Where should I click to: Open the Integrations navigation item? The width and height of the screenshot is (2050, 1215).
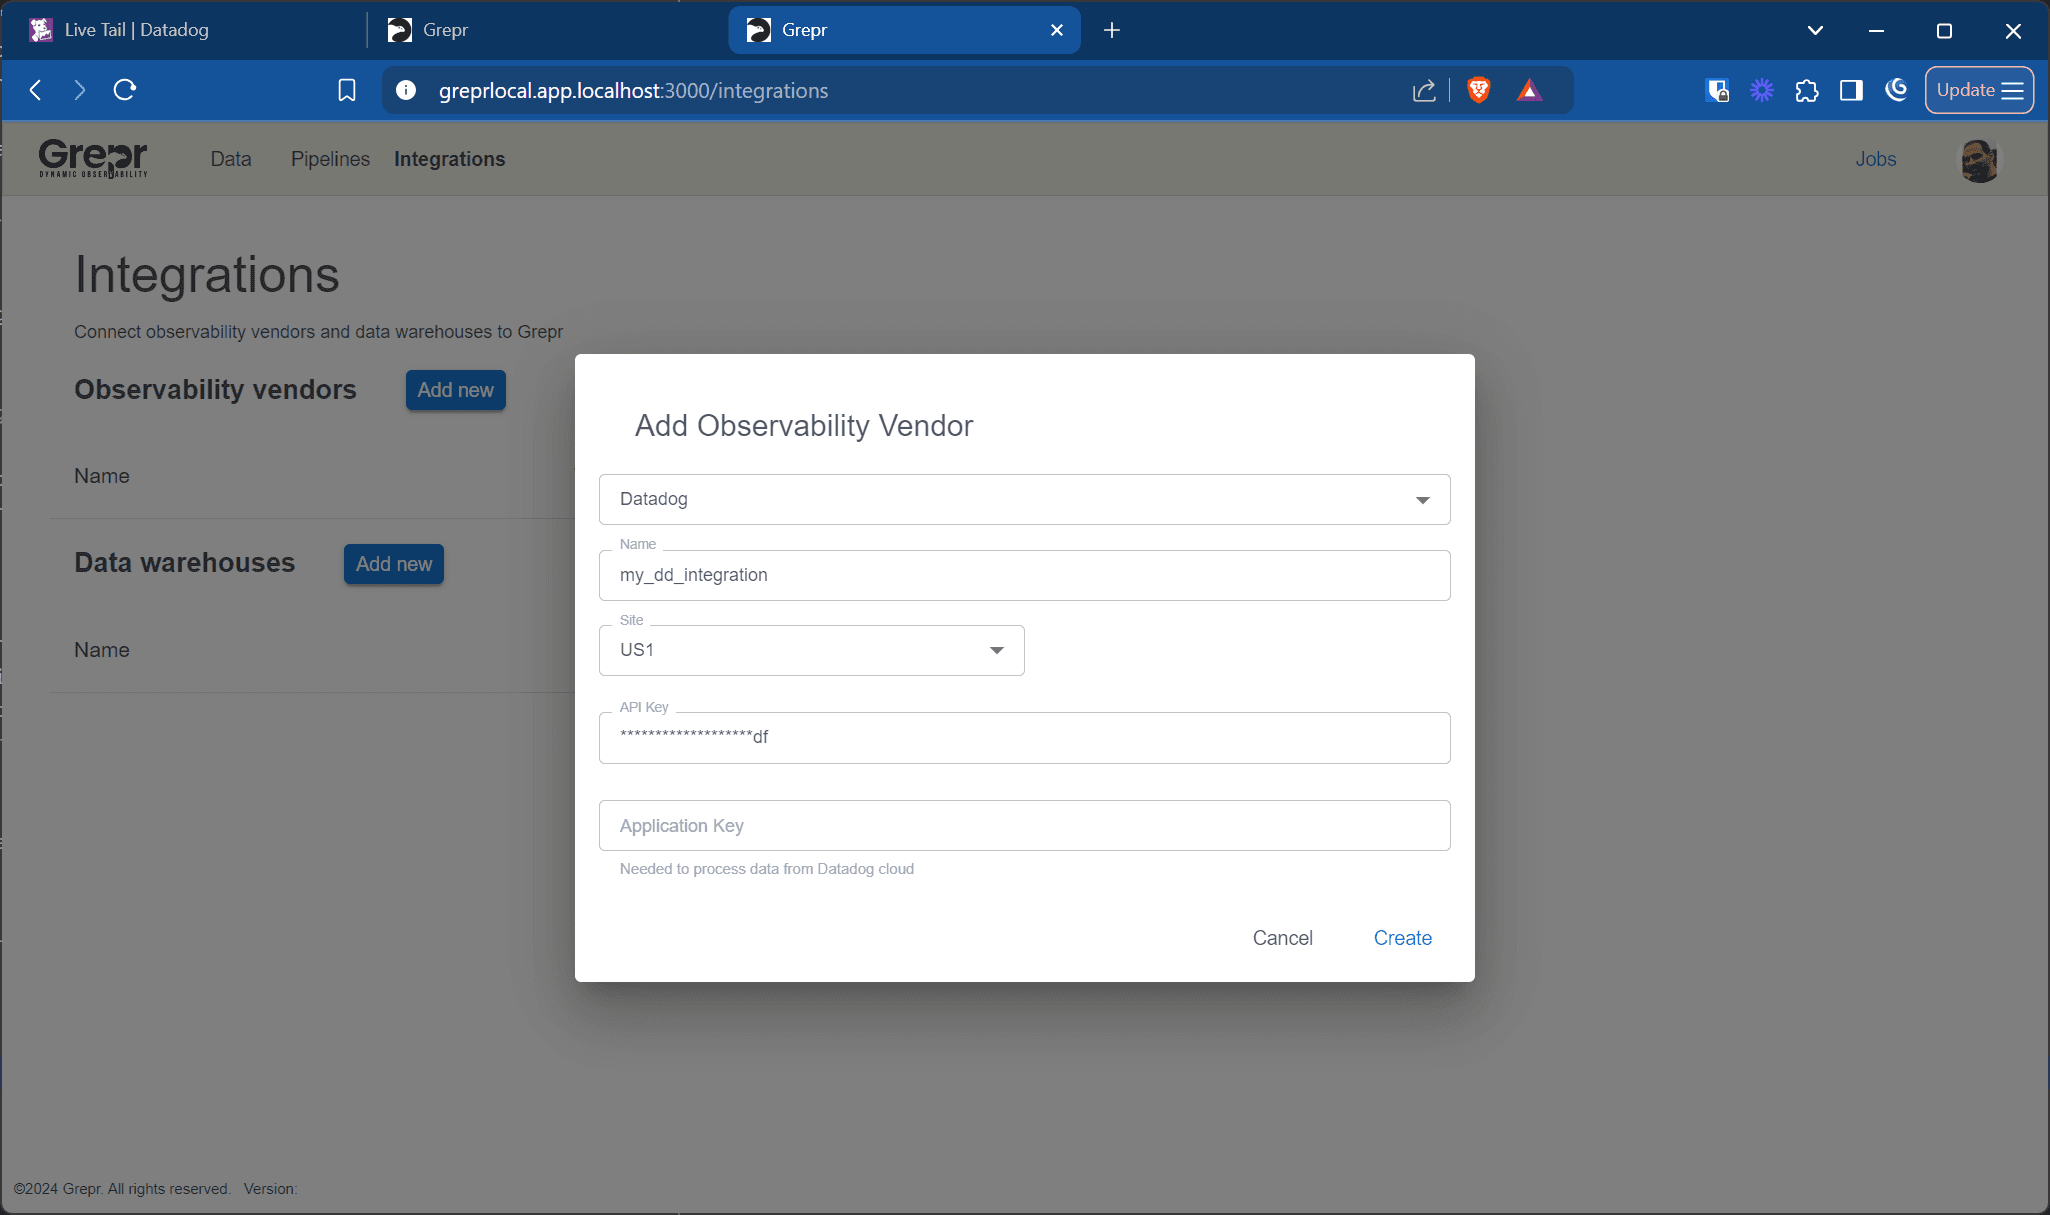pyautogui.click(x=449, y=159)
